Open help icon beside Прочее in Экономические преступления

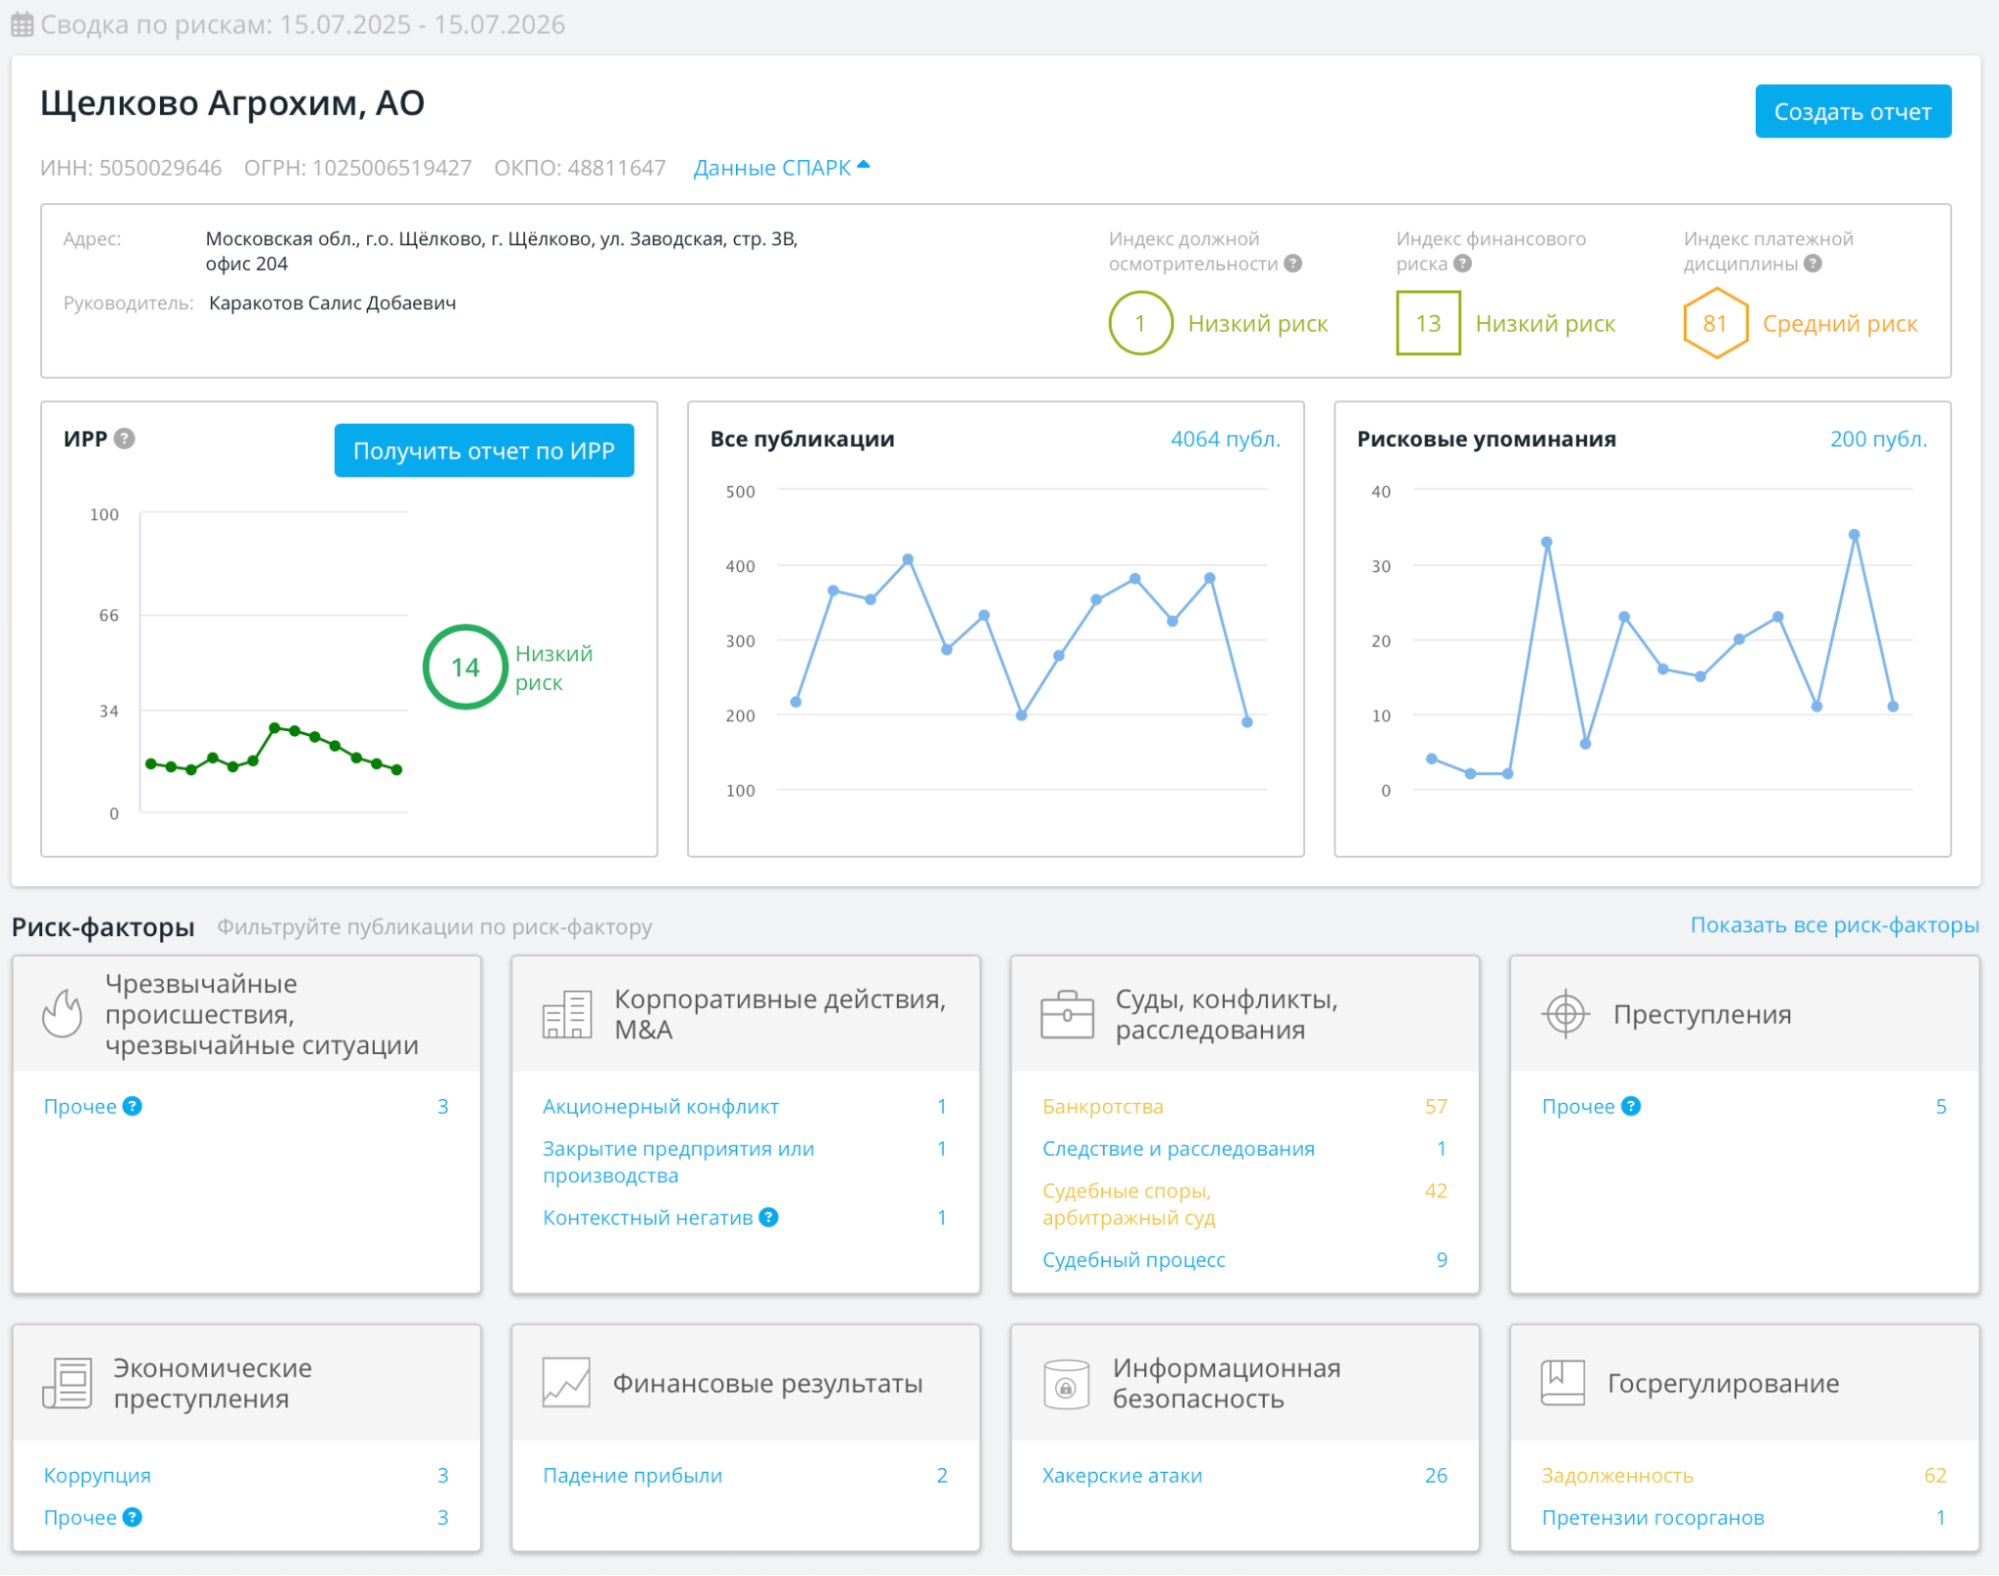pyautogui.click(x=132, y=1517)
